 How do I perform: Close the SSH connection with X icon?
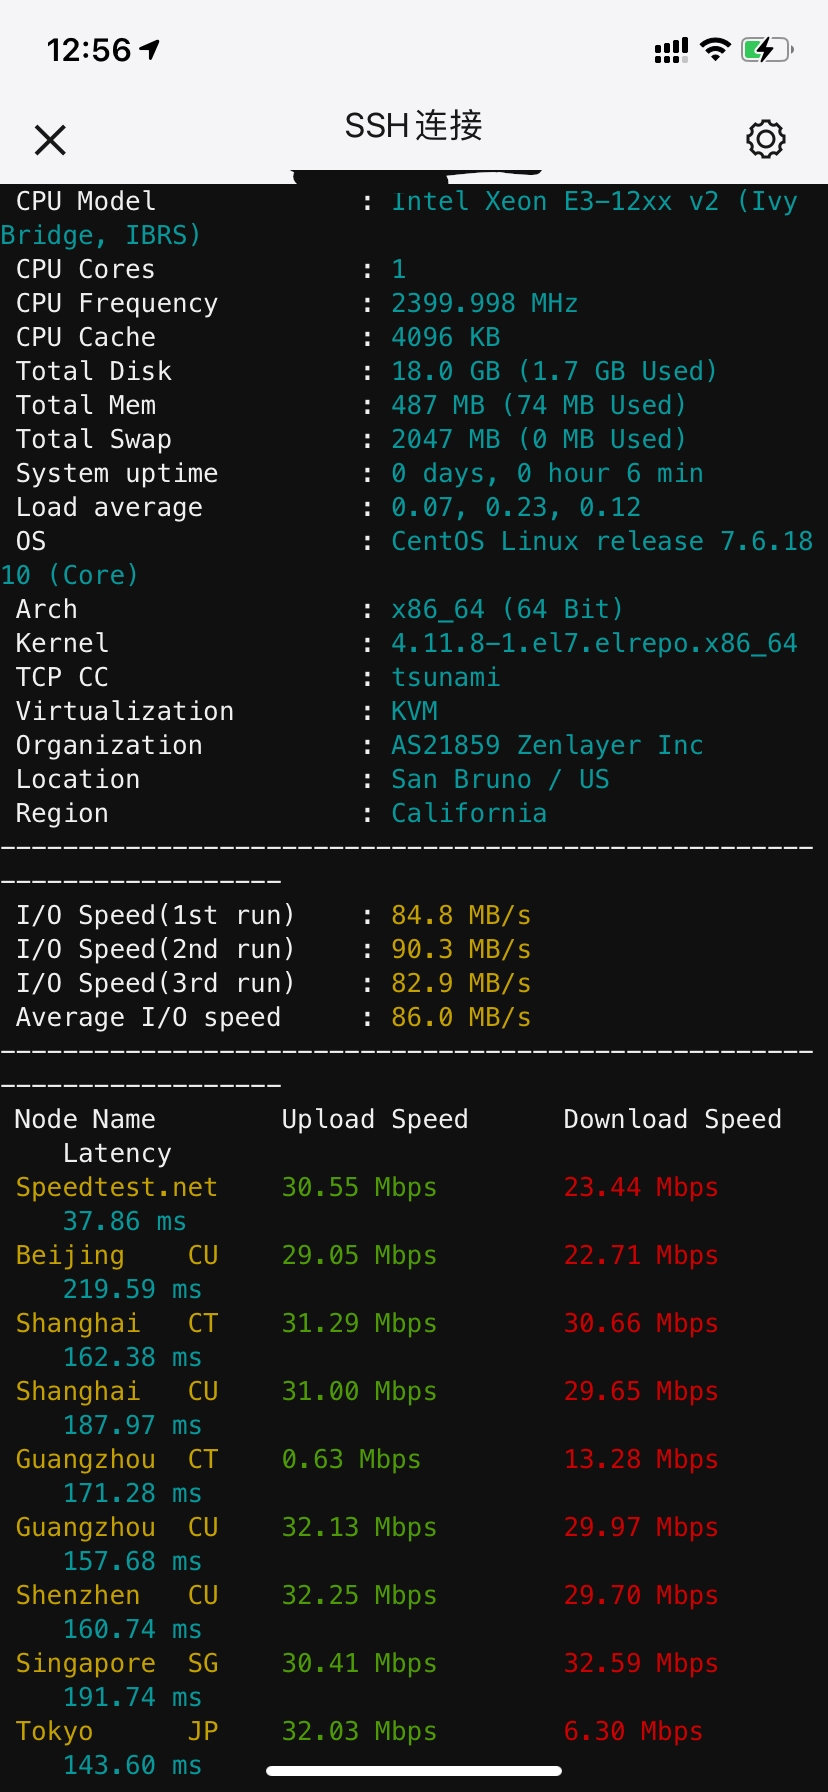[x=50, y=140]
